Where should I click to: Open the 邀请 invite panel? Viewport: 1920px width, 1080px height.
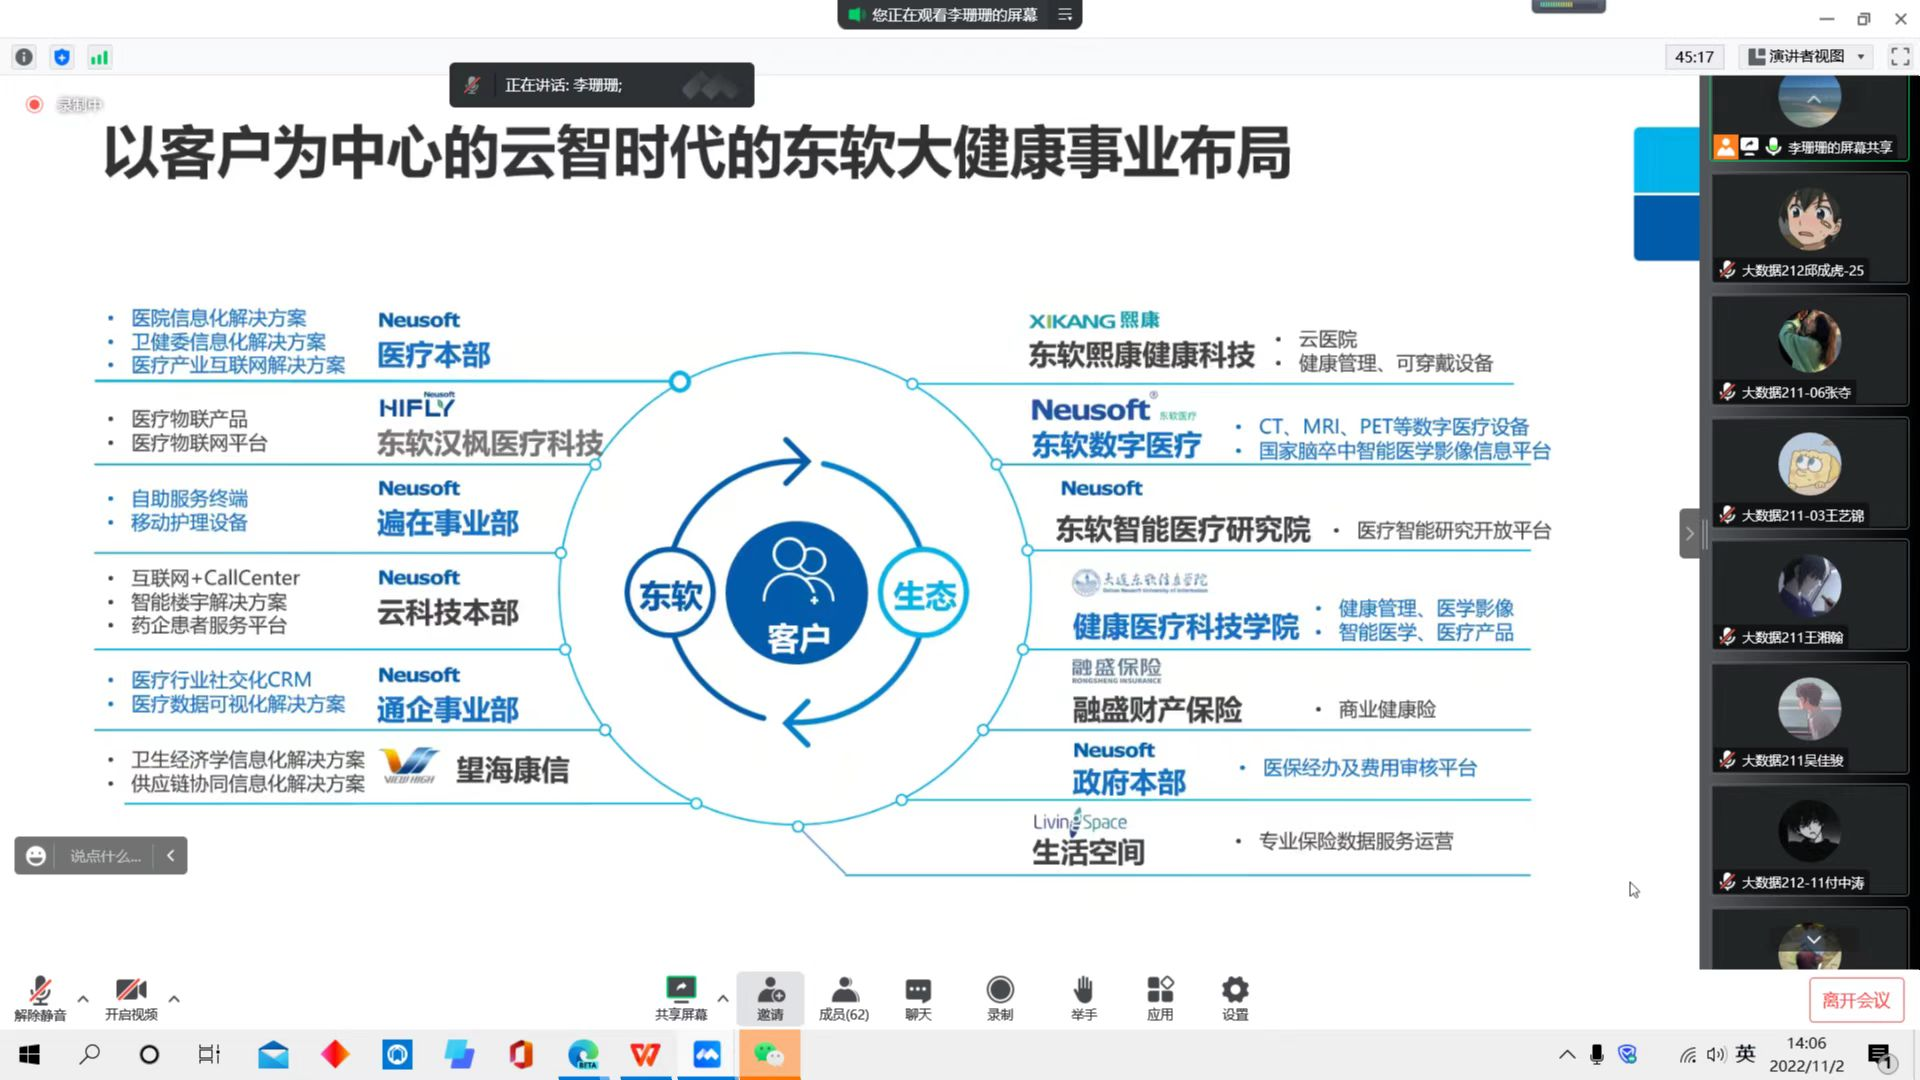[770, 998]
